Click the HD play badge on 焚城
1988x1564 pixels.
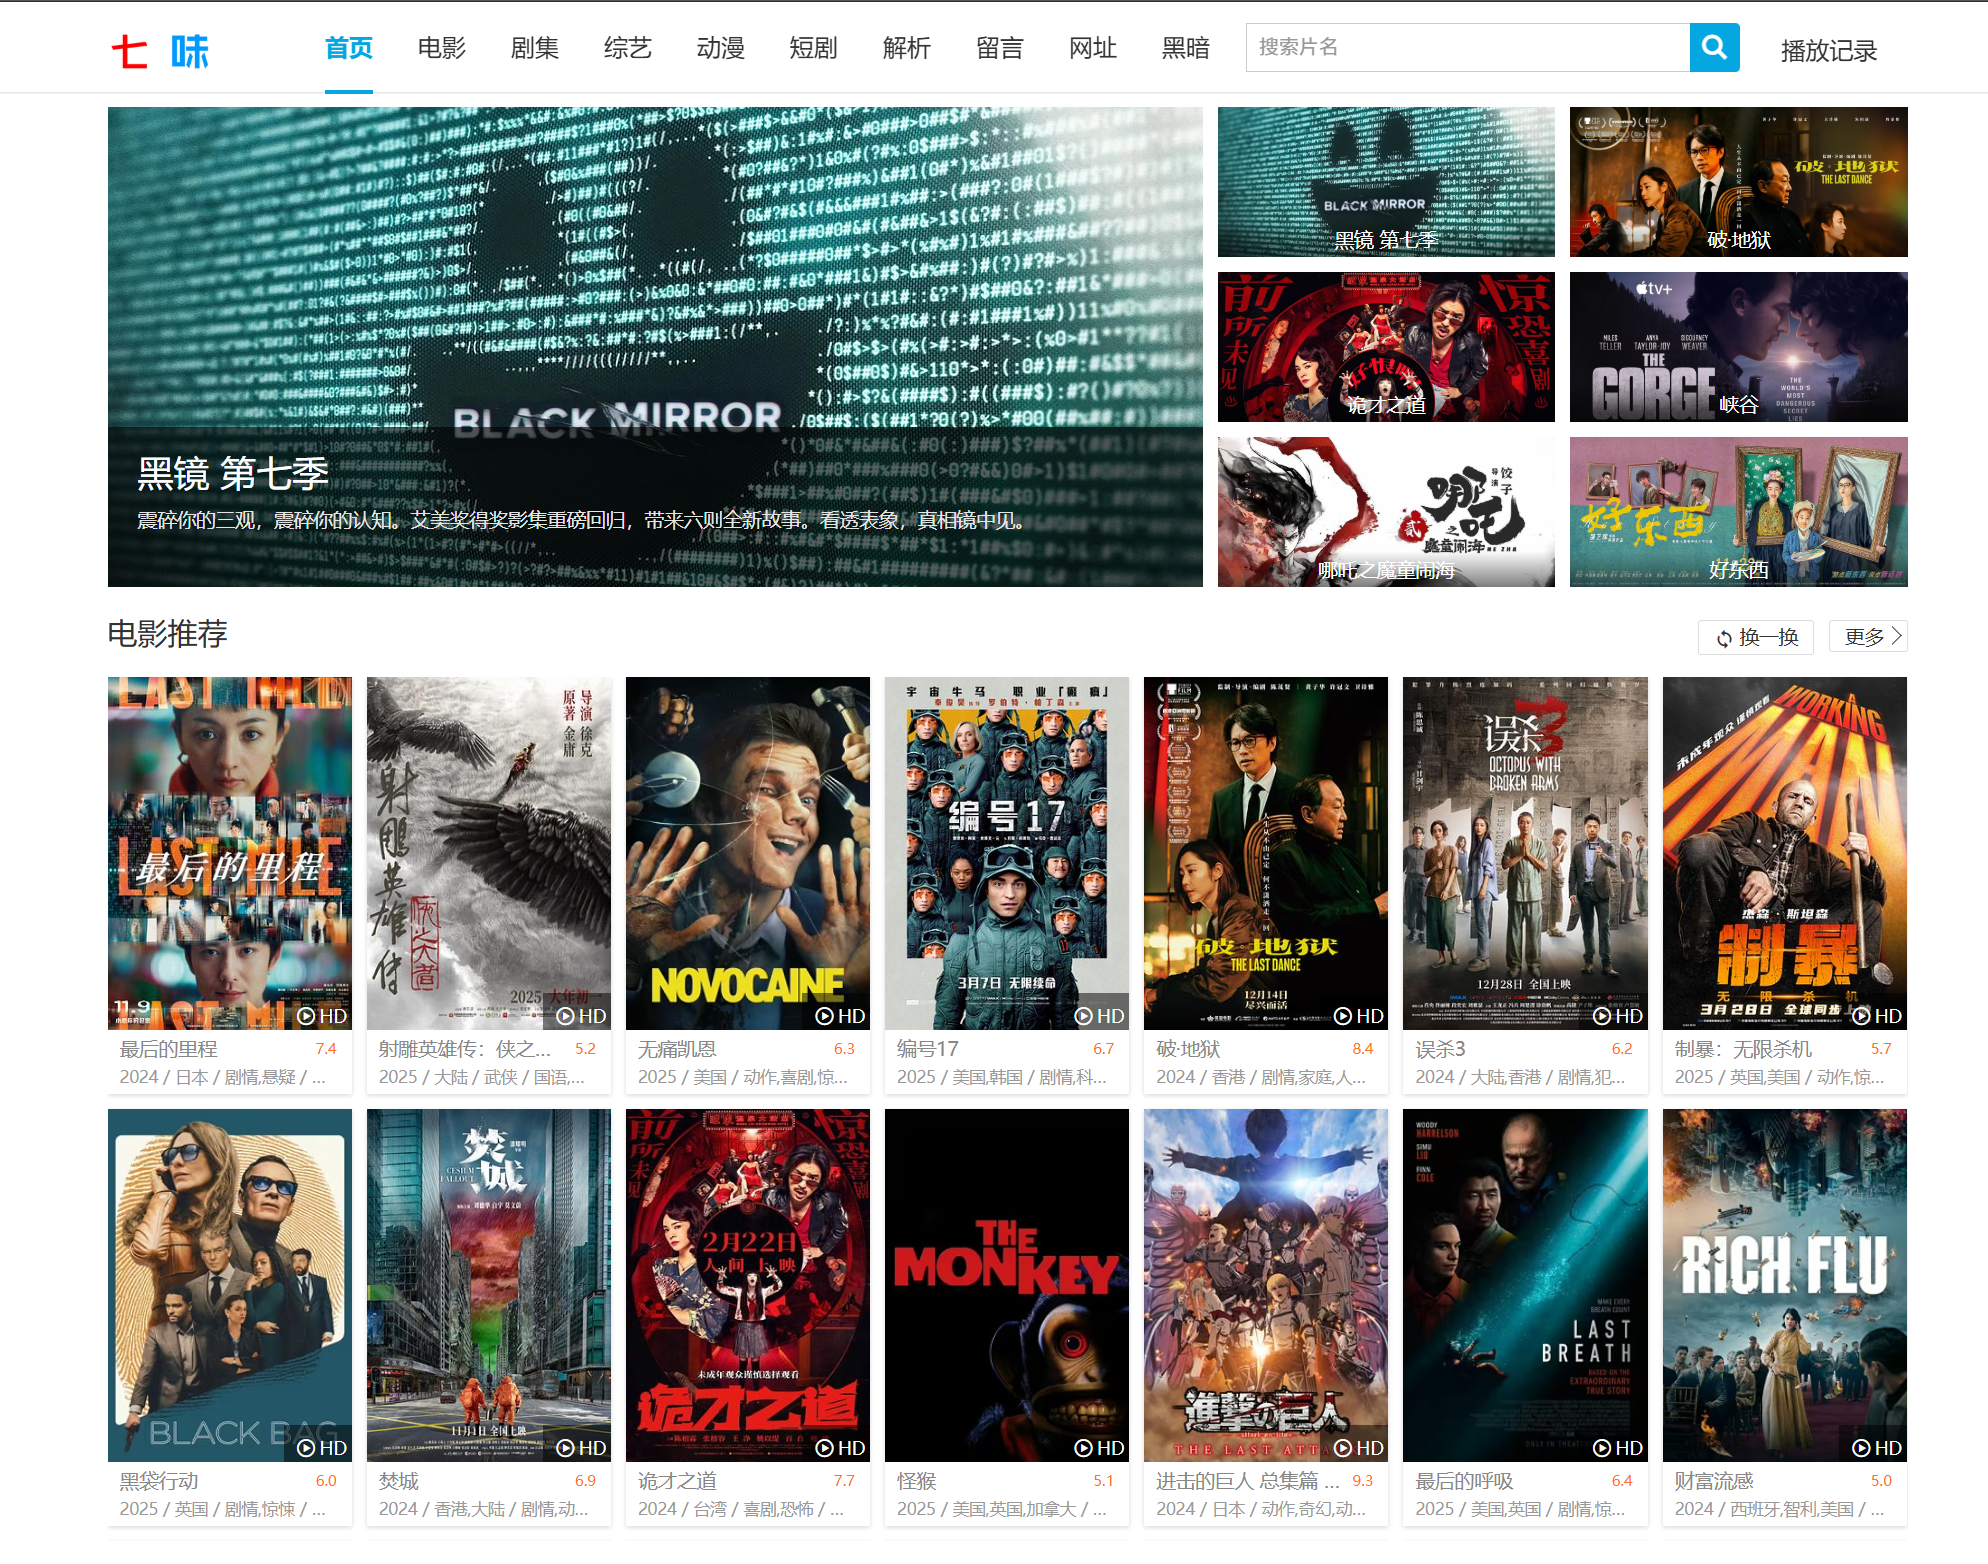(582, 1448)
